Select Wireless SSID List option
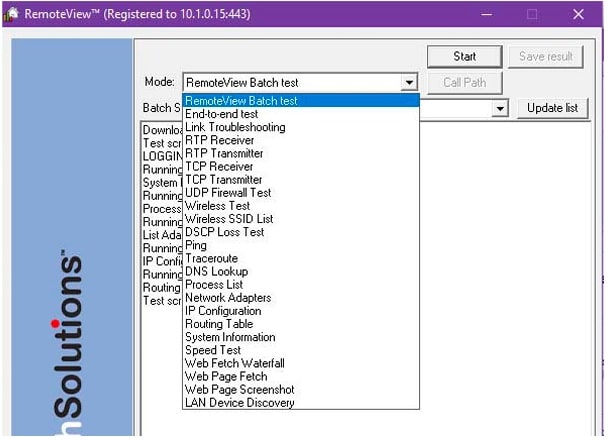This screenshot has height=440, width=608. tap(301, 219)
